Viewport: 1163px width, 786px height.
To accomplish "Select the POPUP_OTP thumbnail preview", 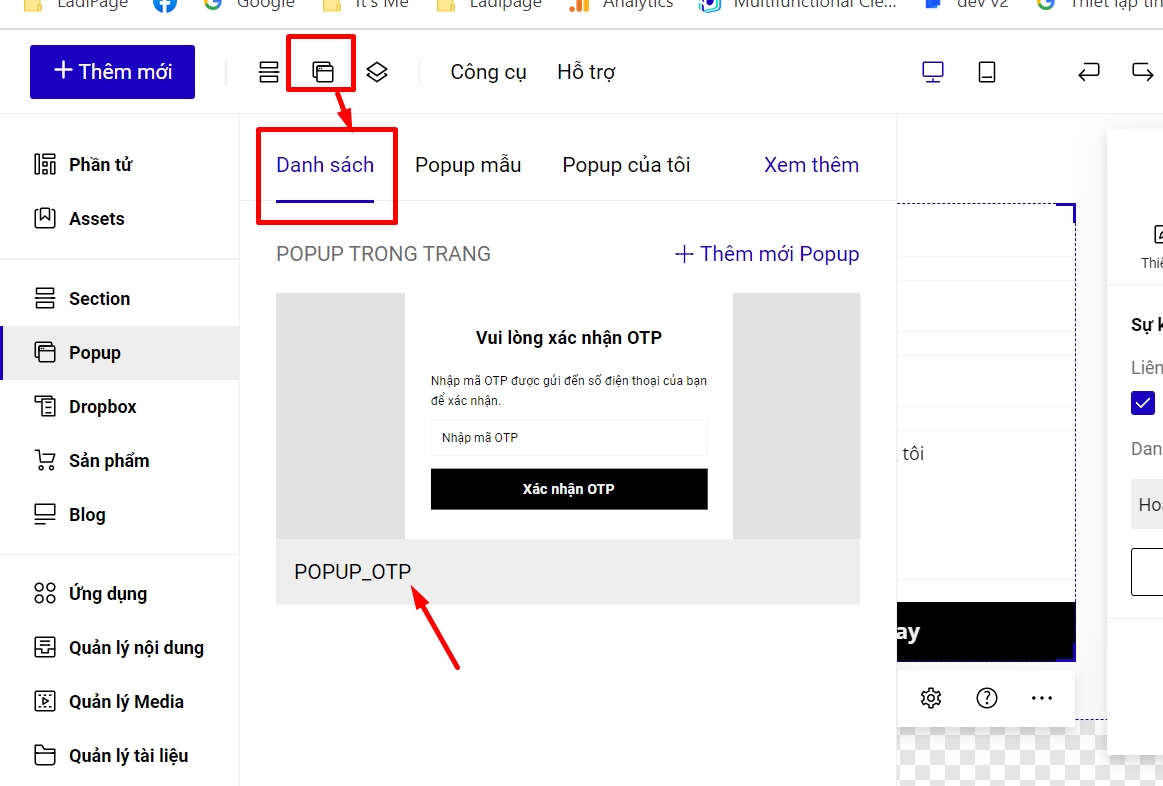I will (568, 416).
